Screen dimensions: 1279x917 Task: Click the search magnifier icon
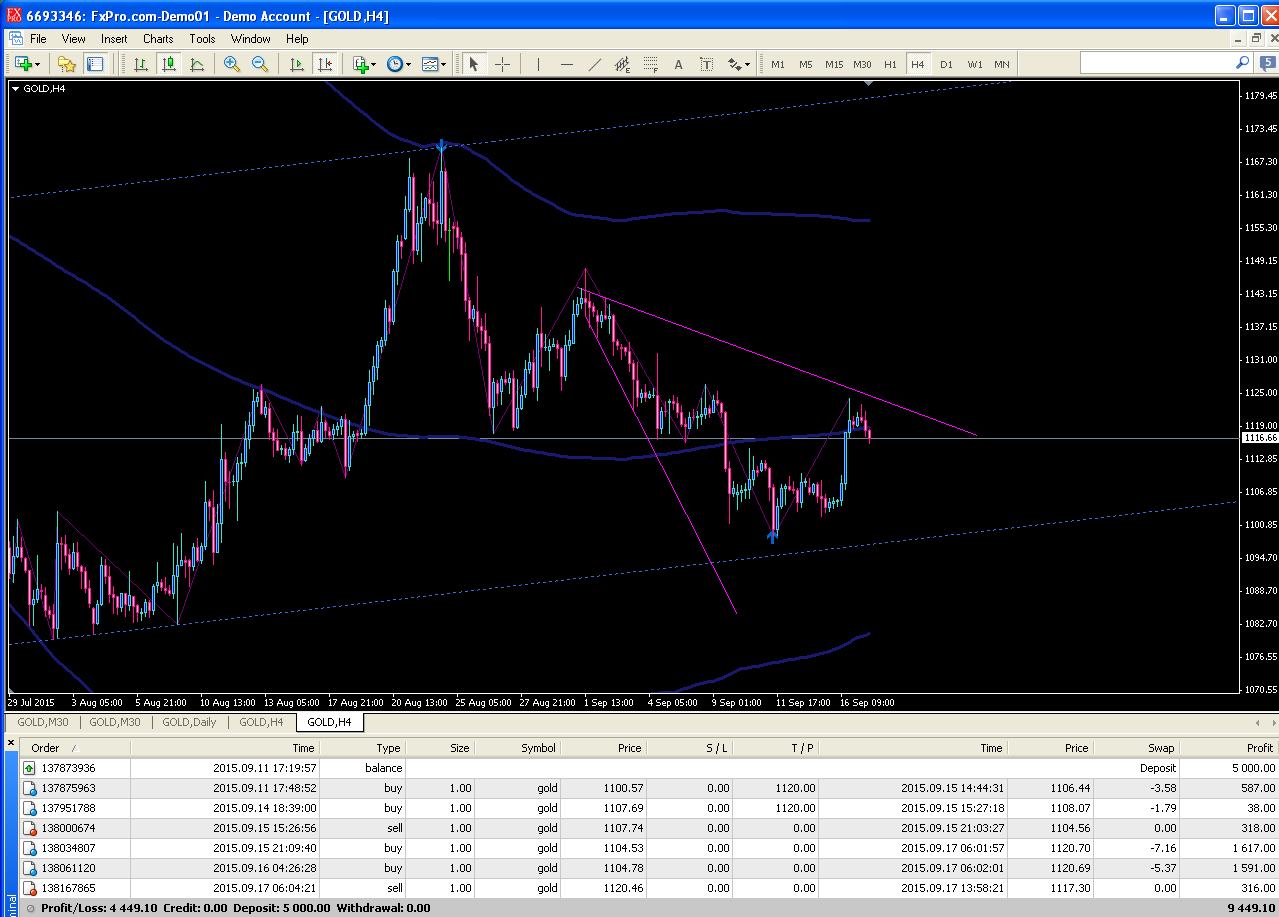pyautogui.click(x=1243, y=62)
